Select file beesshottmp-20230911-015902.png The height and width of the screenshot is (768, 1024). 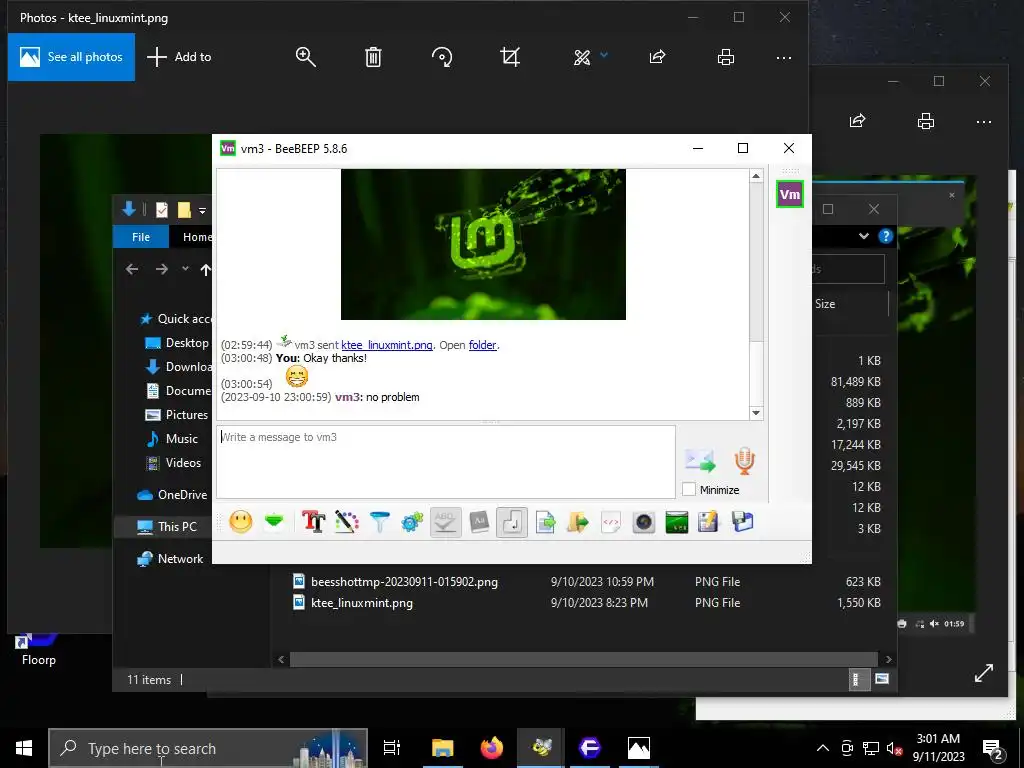click(x=404, y=582)
